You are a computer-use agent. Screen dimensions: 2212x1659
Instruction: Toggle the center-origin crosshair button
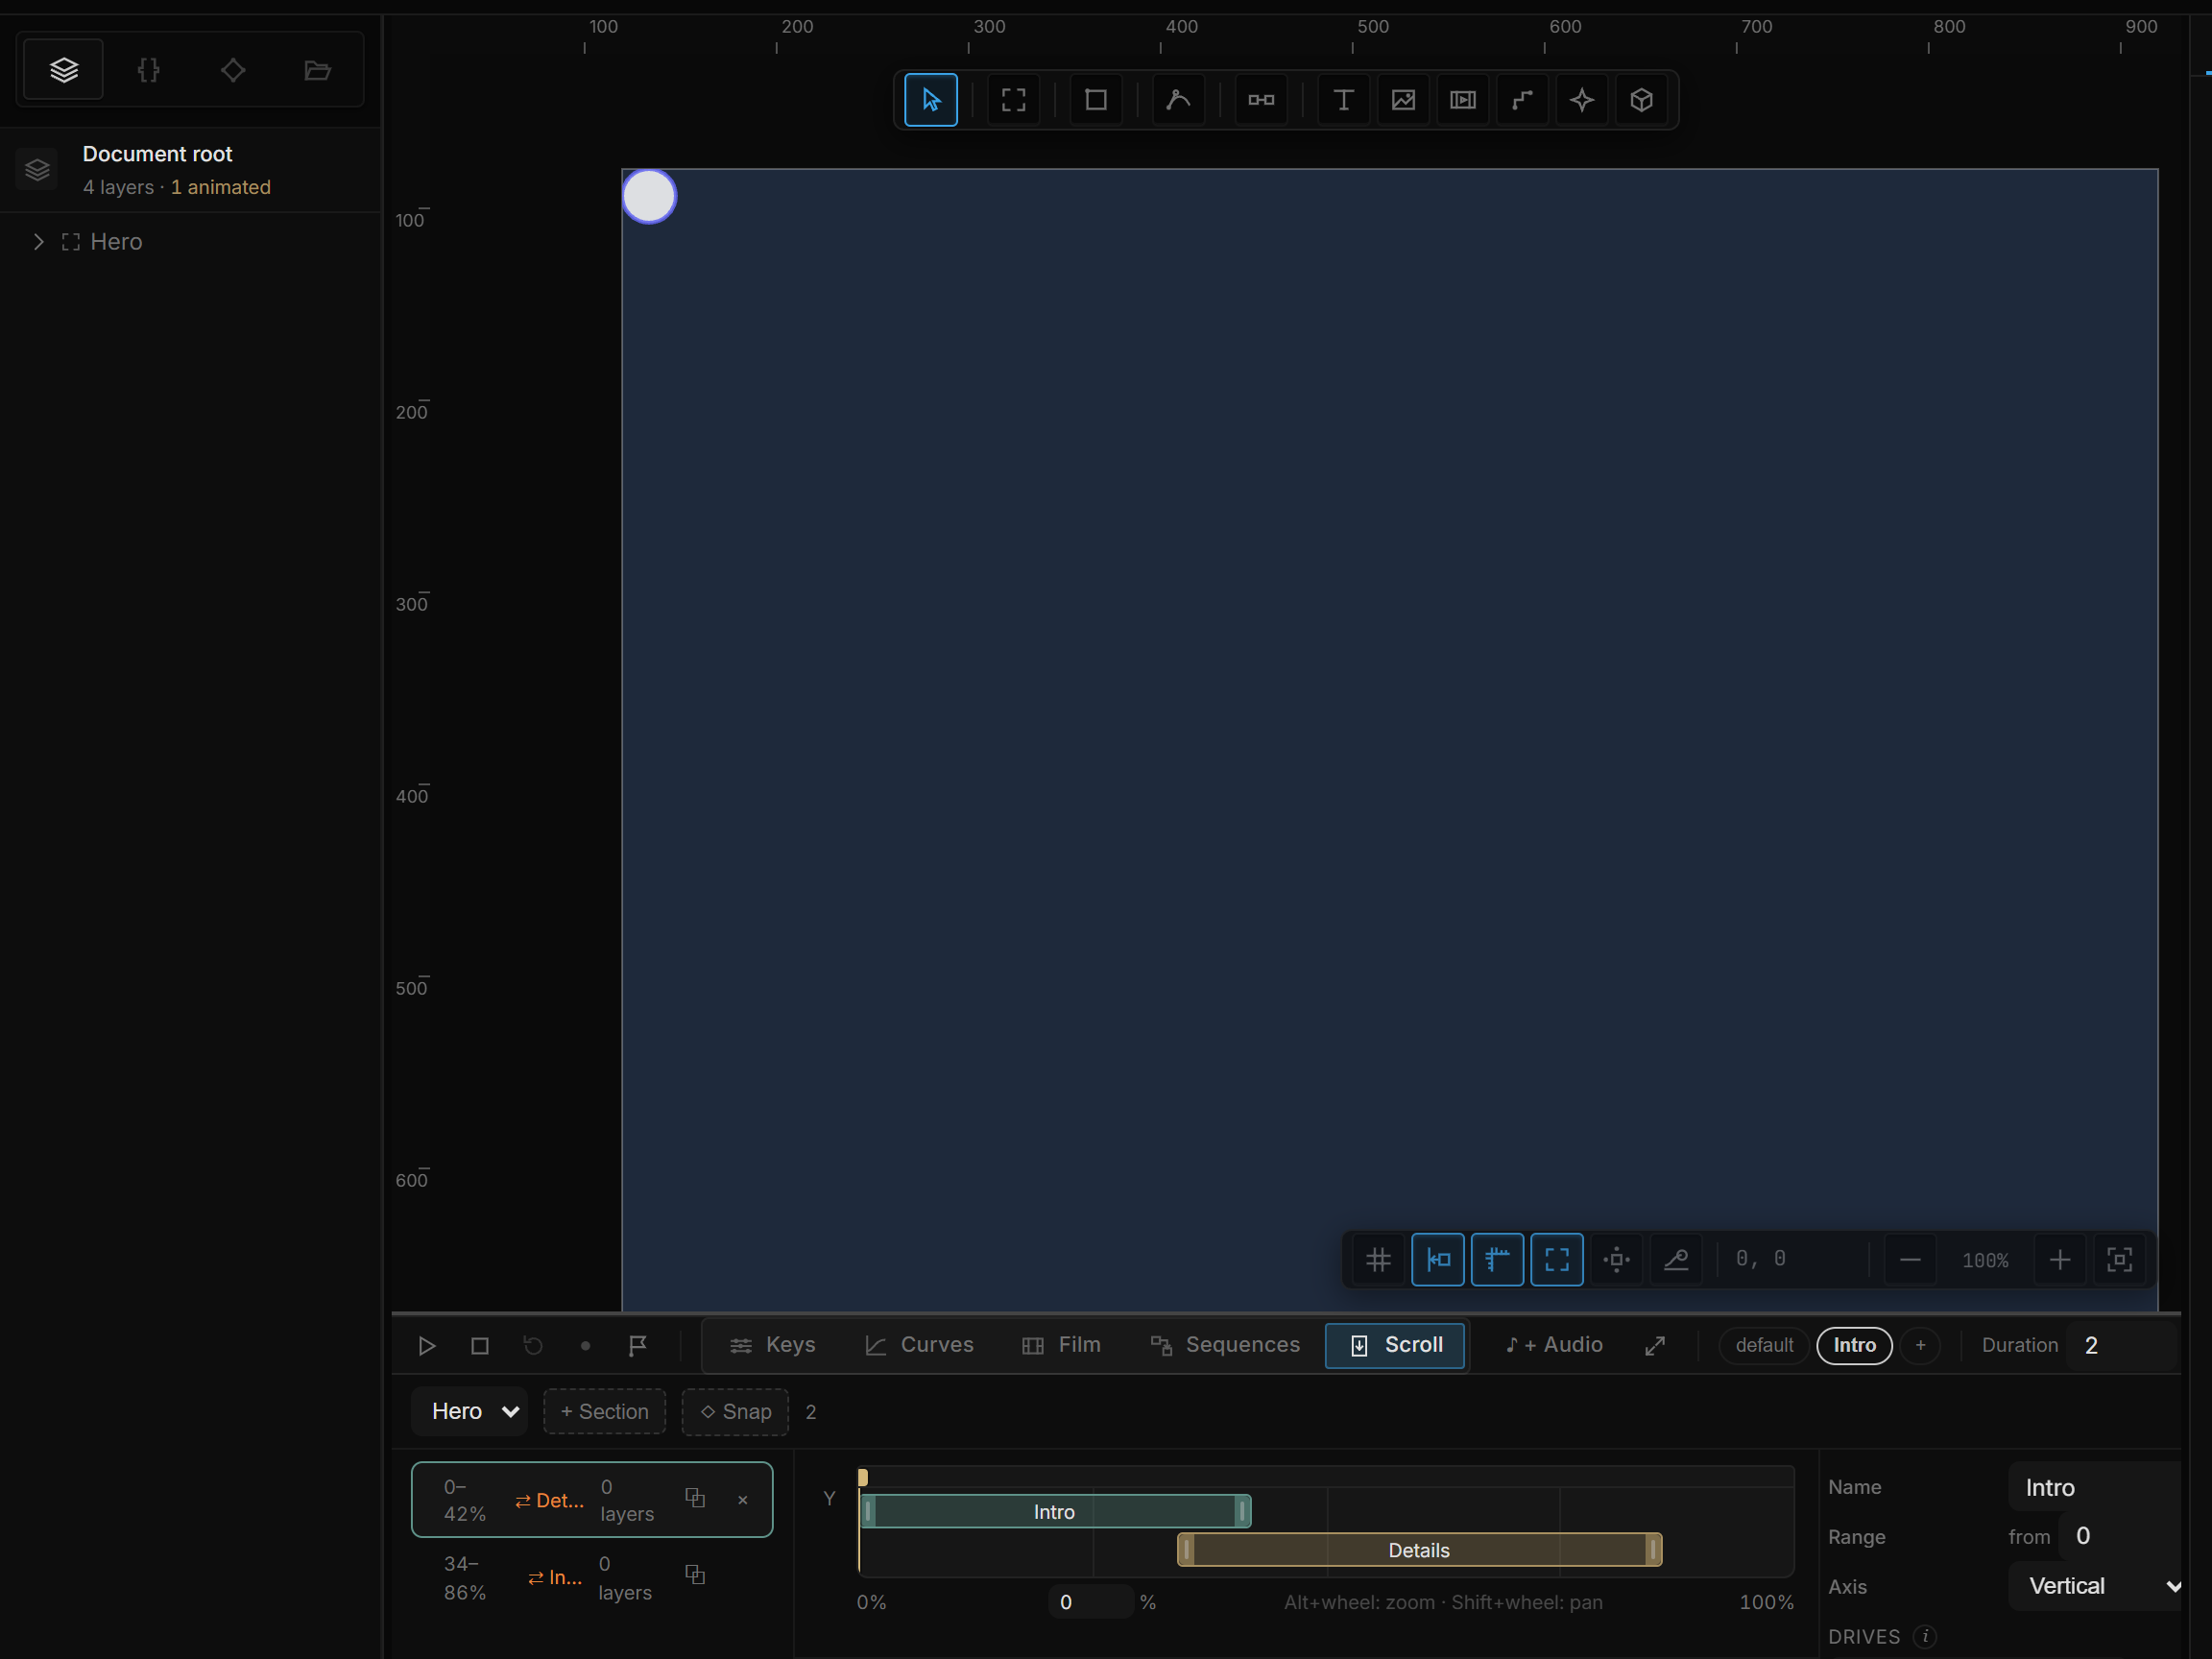pos(1616,1260)
